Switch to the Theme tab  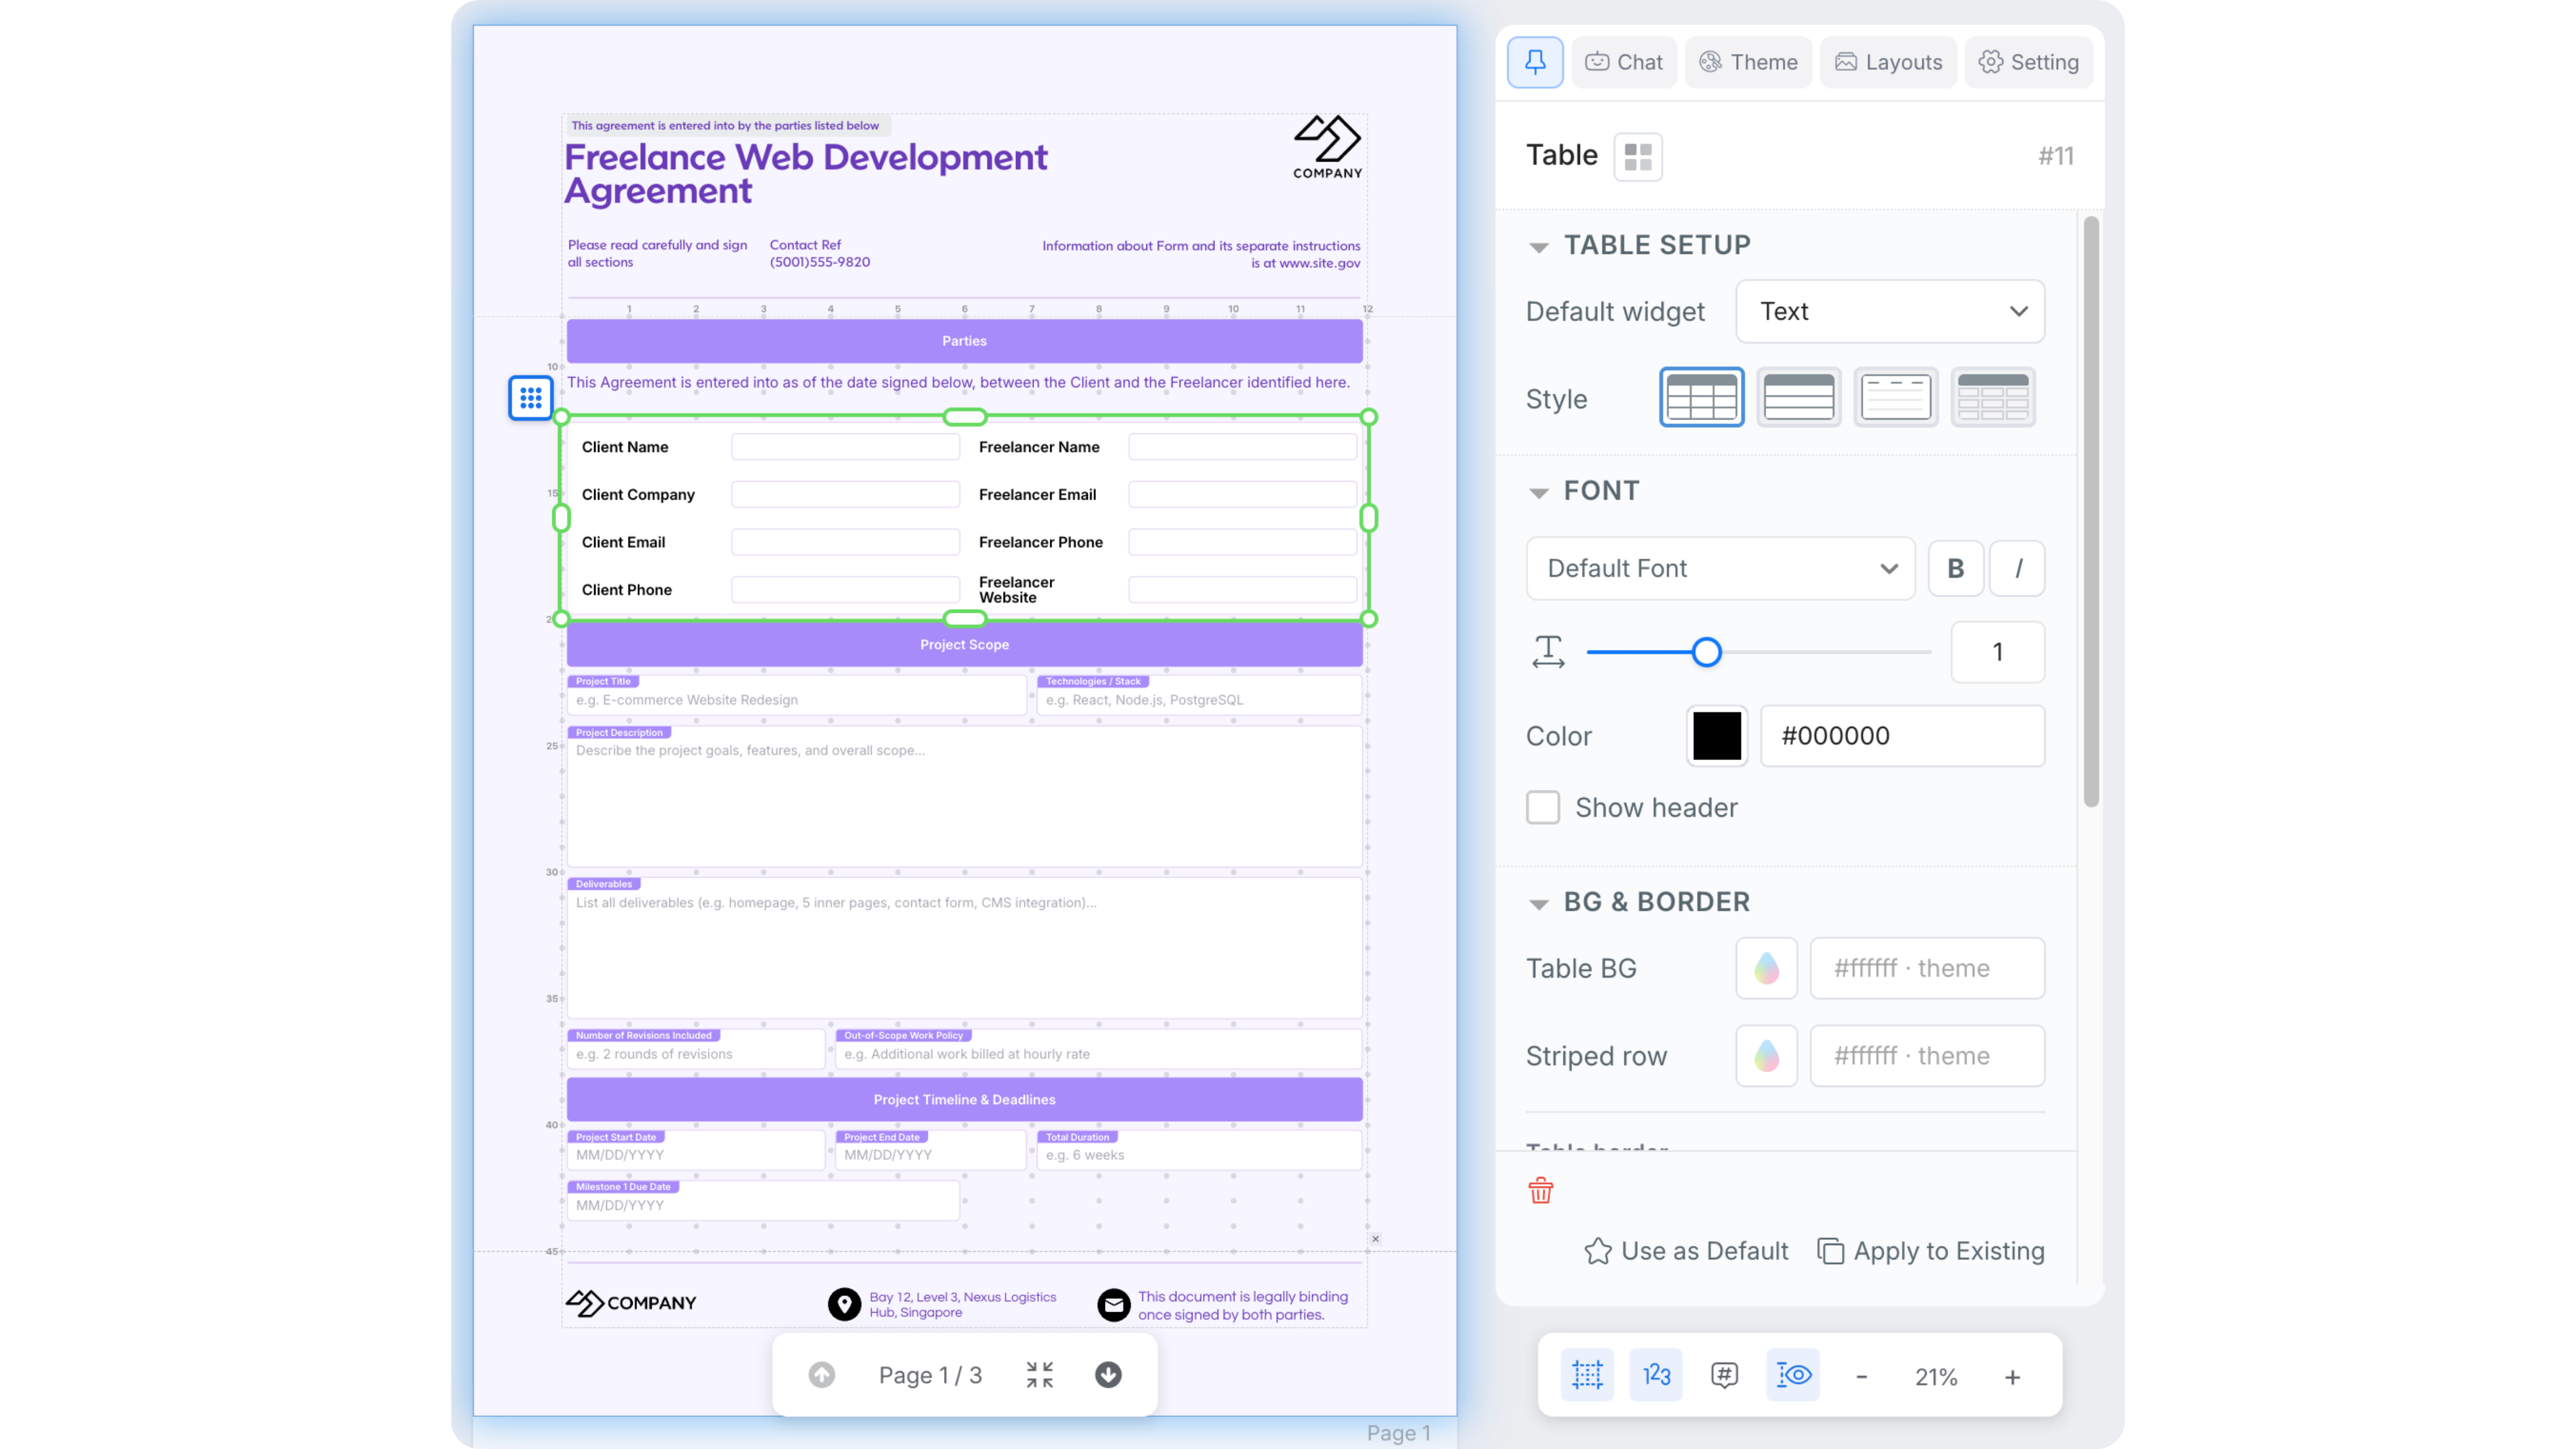1748,62
